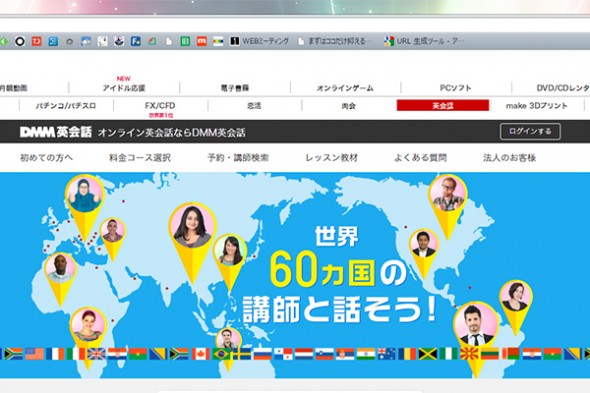Open the 電子書籍 category
The image size is (590, 393).
click(x=235, y=88)
